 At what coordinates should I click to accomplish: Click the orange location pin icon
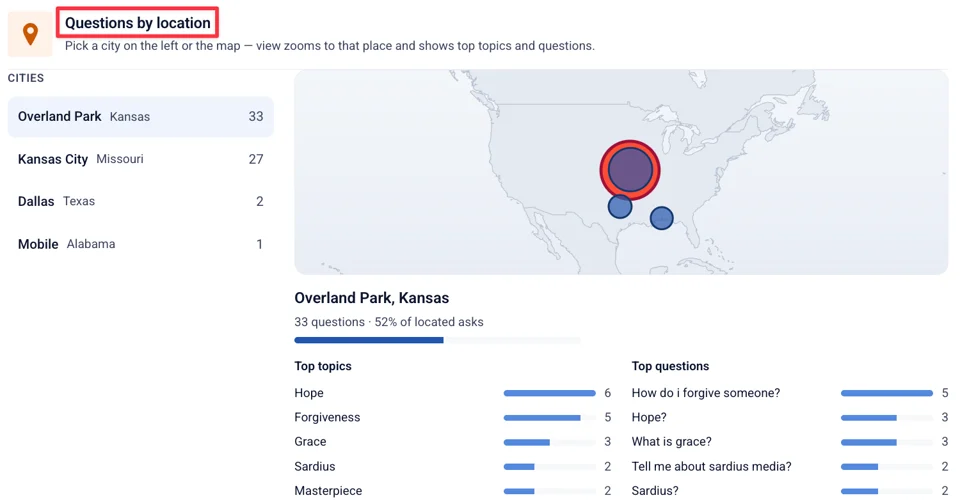pos(30,34)
